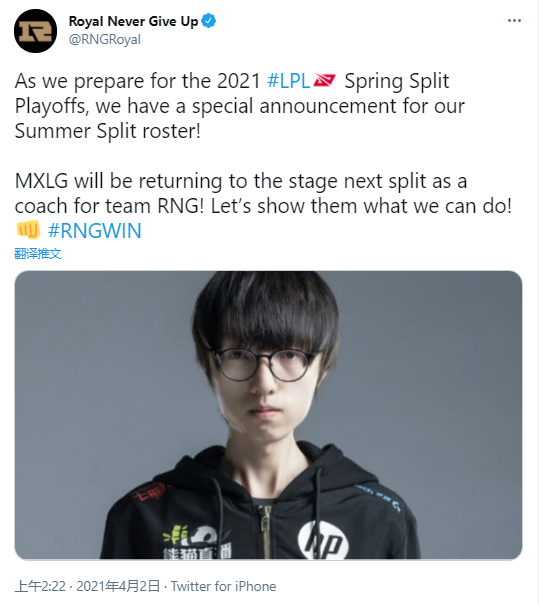Open the @RNGRoyal handle link
539x605 pixels.
point(105,39)
